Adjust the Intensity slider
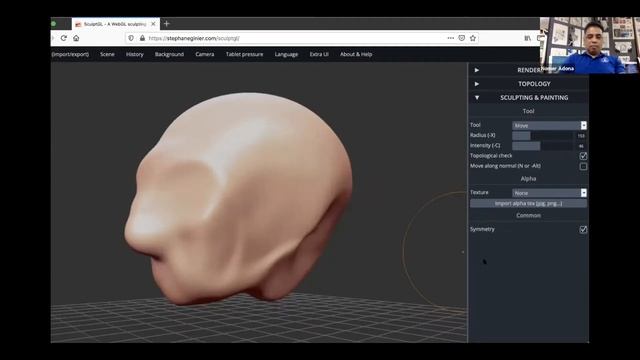The image size is (640, 360). (542, 146)
